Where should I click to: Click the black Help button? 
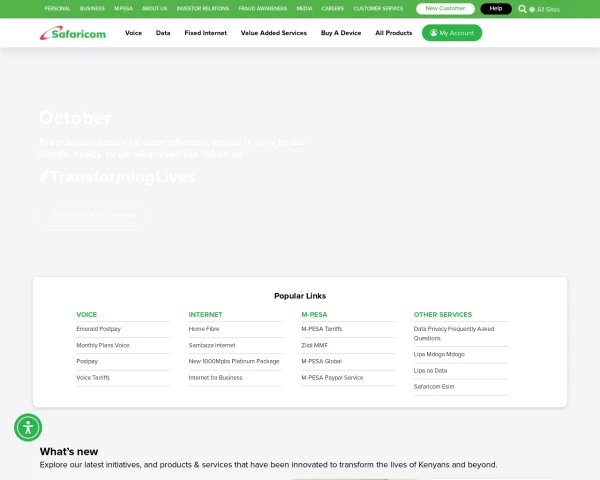point(496,8)
